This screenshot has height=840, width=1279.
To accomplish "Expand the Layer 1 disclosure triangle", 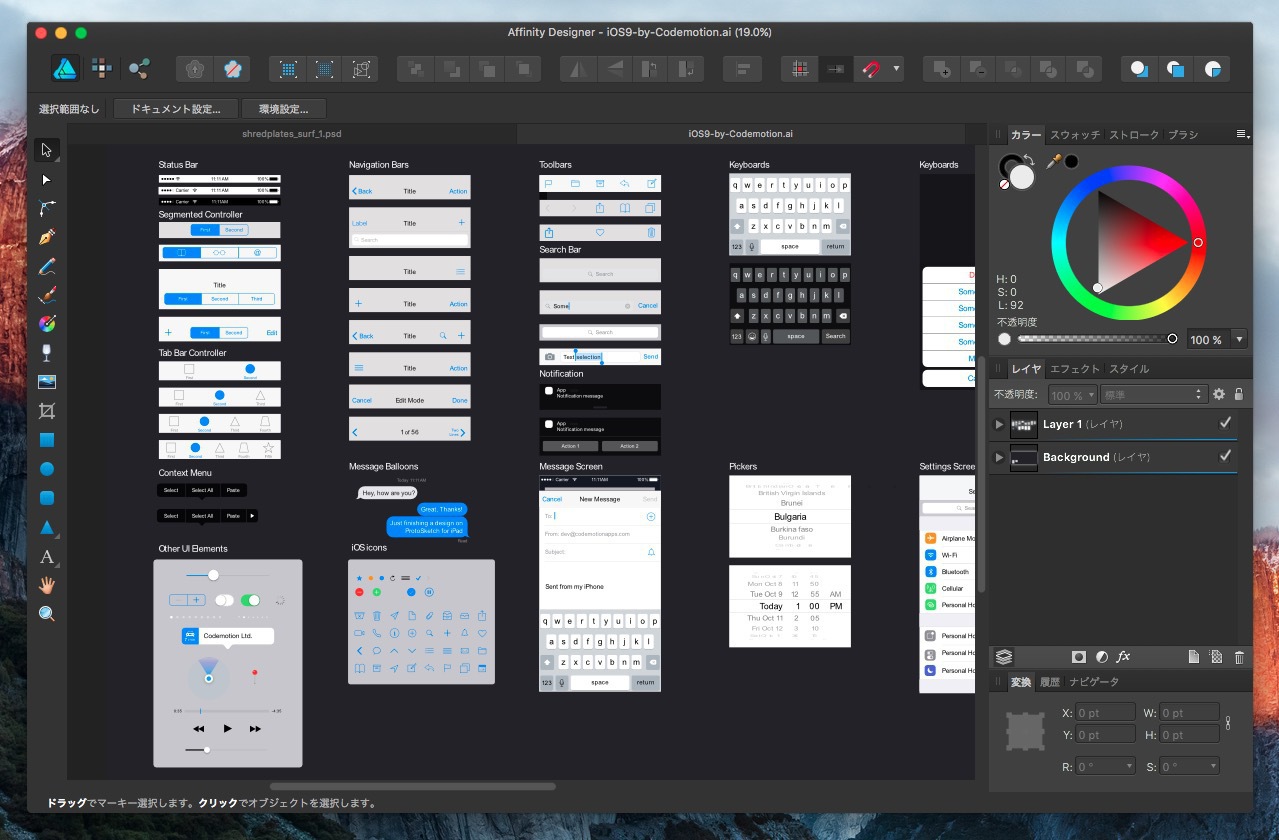I will (998, 425).
